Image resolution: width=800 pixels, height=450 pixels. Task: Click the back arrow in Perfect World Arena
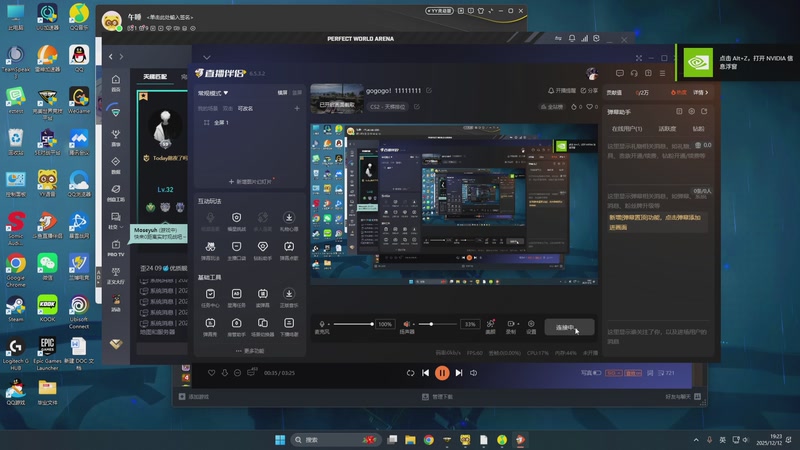pos(111,57)
